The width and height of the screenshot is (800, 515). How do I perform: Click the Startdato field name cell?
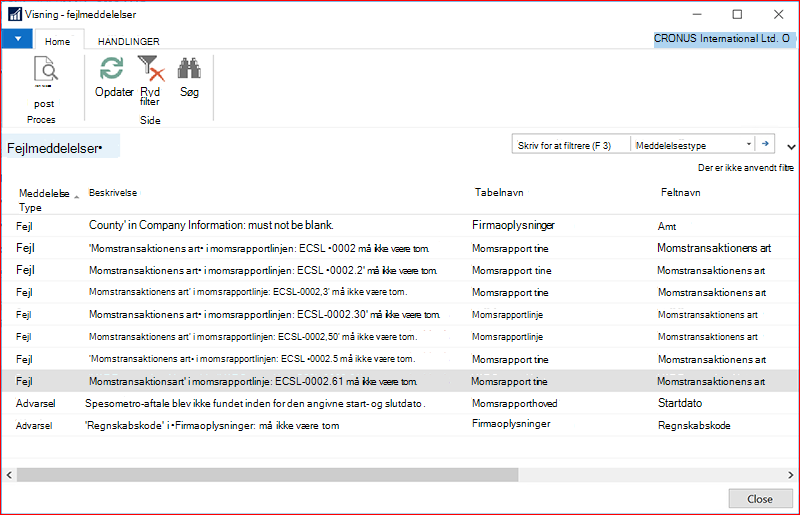point(680,403)
